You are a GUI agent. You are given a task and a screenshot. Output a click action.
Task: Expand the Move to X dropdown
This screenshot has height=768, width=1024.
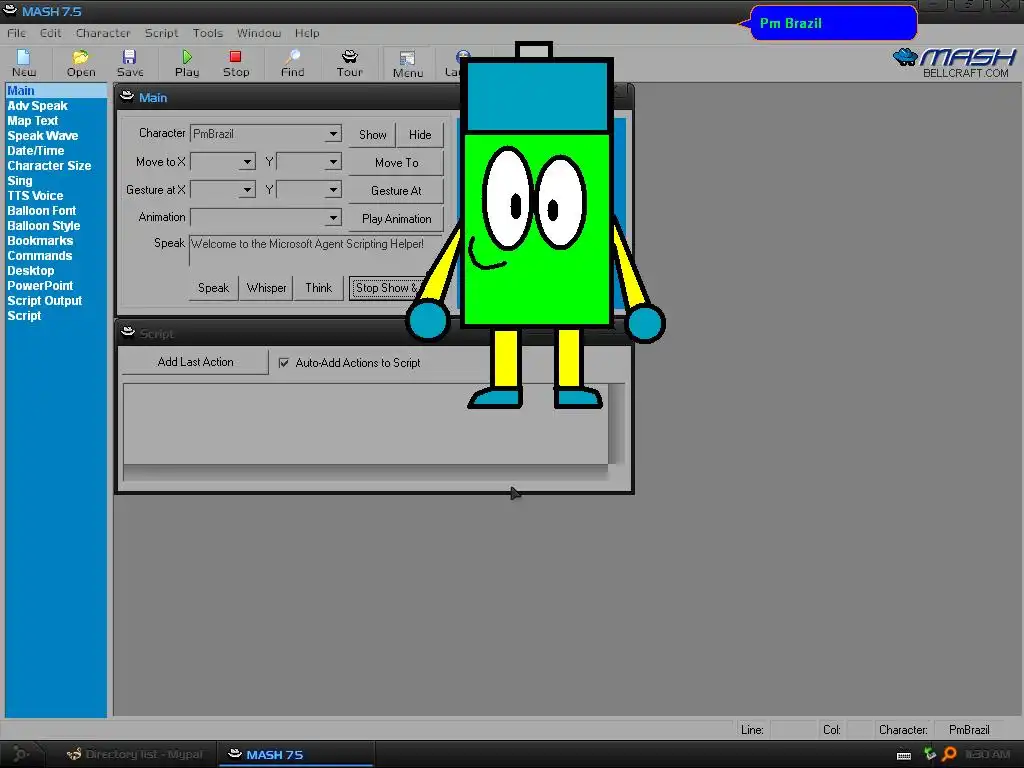(247, 162)
